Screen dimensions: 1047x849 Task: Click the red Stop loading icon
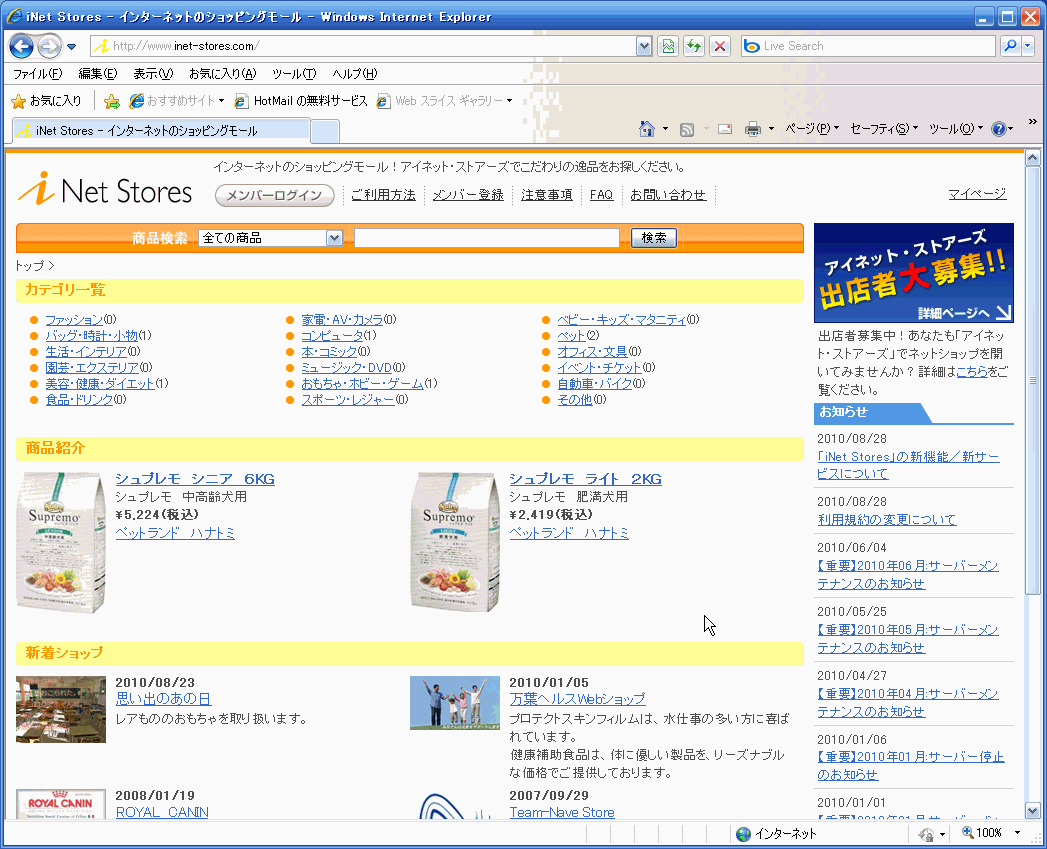click(x=719, y=46)
